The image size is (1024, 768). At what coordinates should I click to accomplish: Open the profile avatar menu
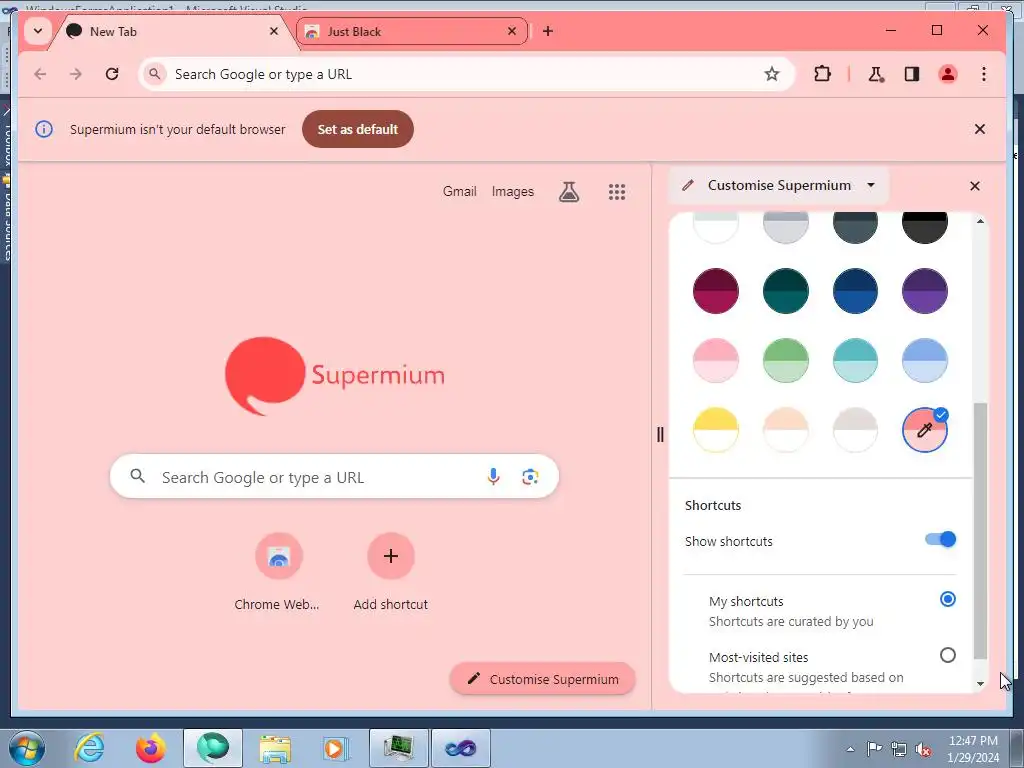[948, 74]
